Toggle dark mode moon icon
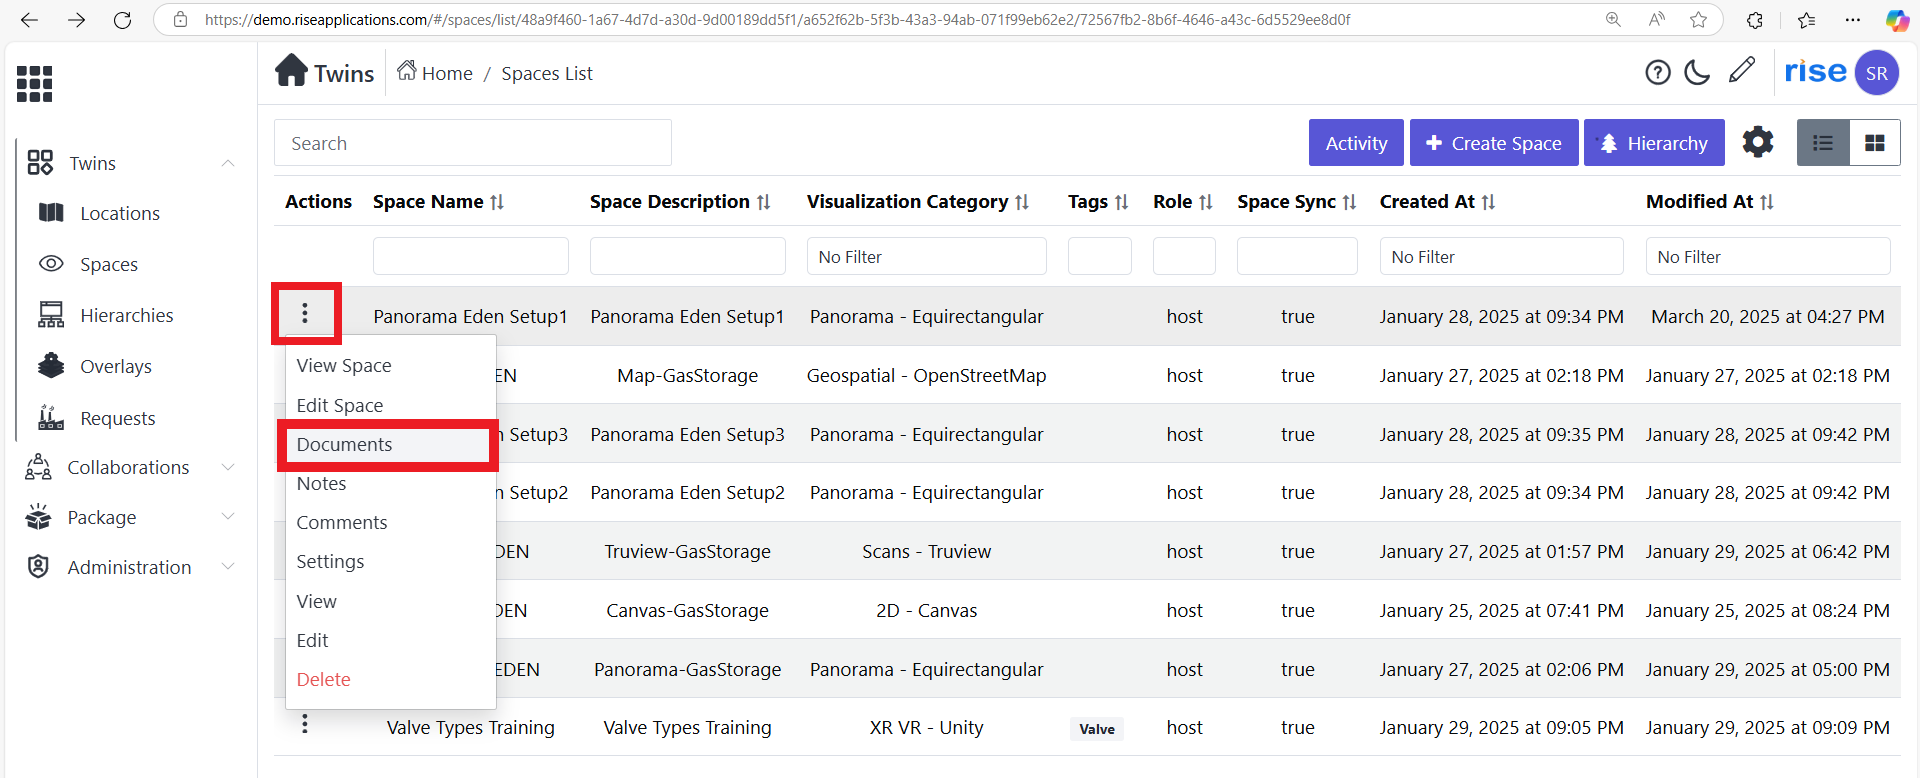1920x778 pixels. [1698, 72]
